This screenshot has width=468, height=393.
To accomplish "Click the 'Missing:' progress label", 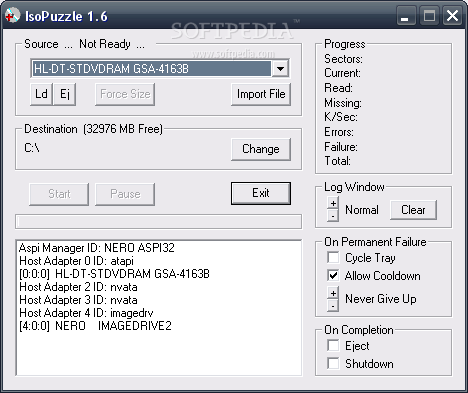I will (x=343, y=103).
